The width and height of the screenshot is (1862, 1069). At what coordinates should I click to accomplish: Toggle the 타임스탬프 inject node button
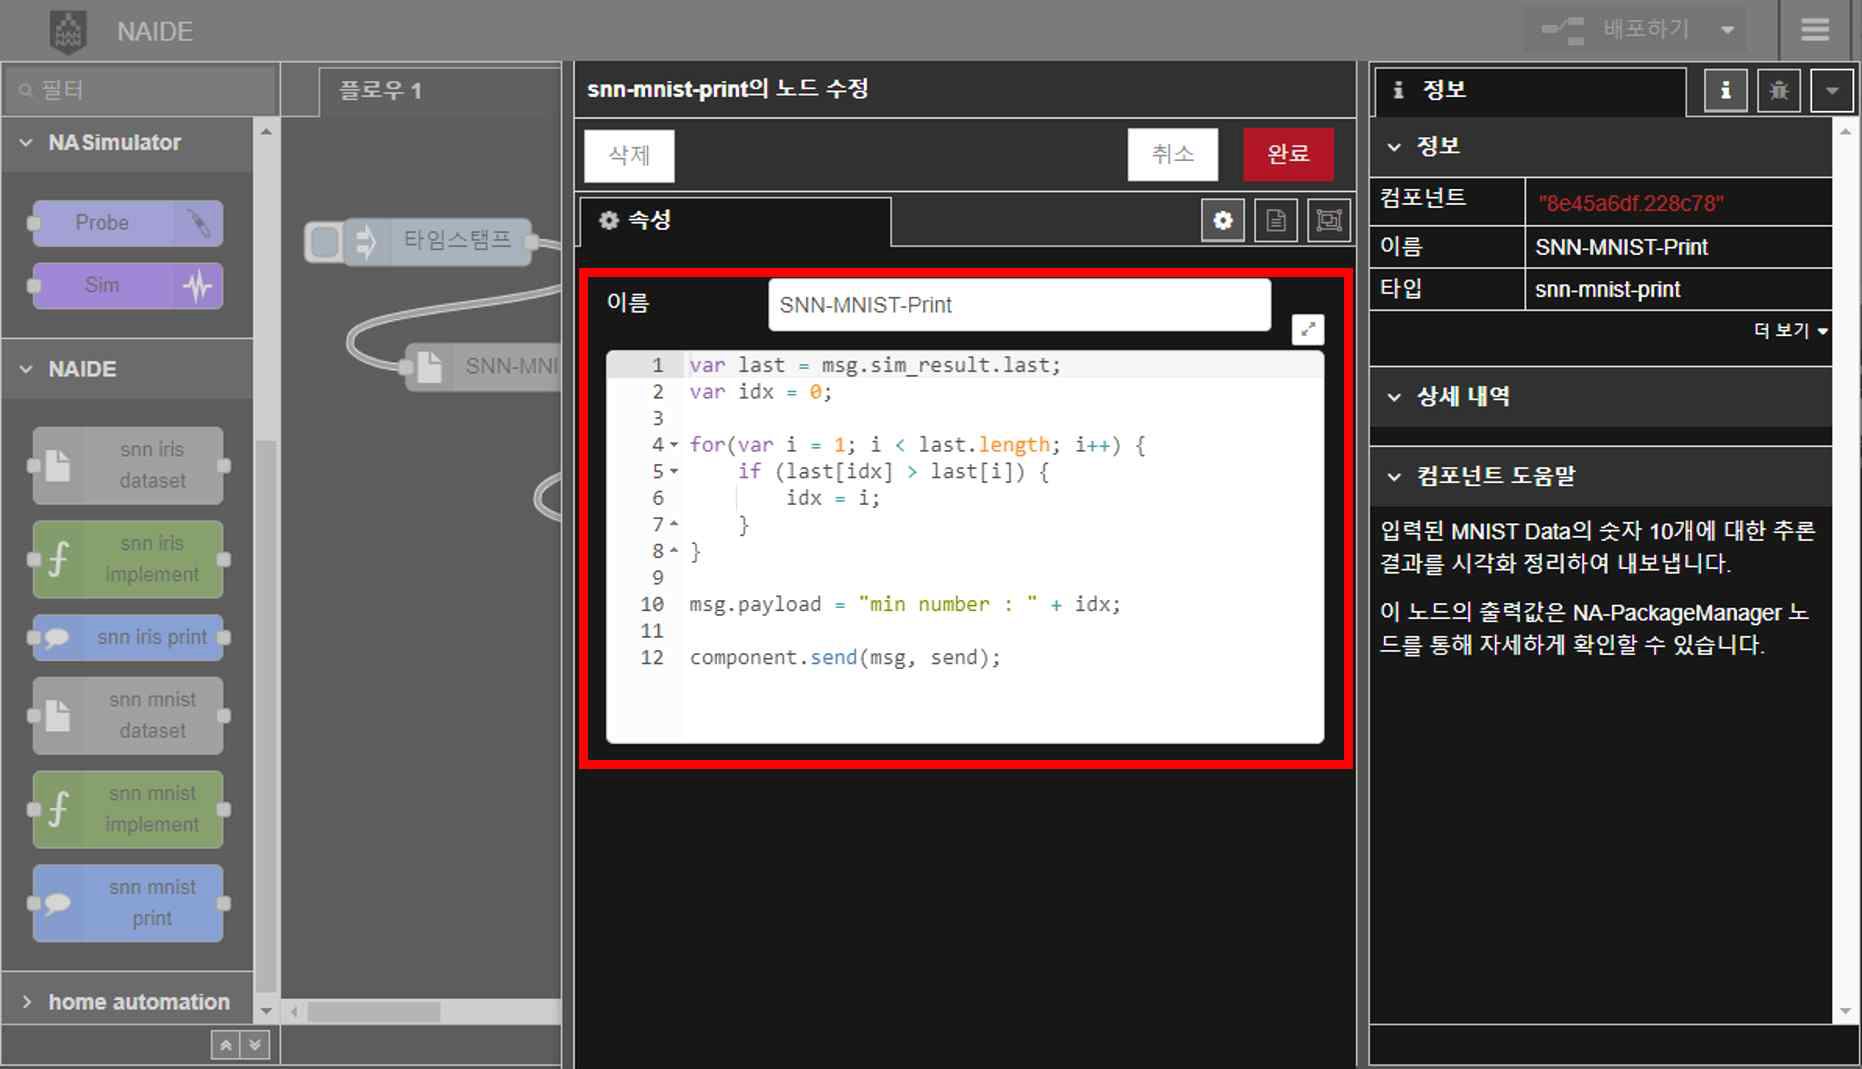[x=324, y=241]
